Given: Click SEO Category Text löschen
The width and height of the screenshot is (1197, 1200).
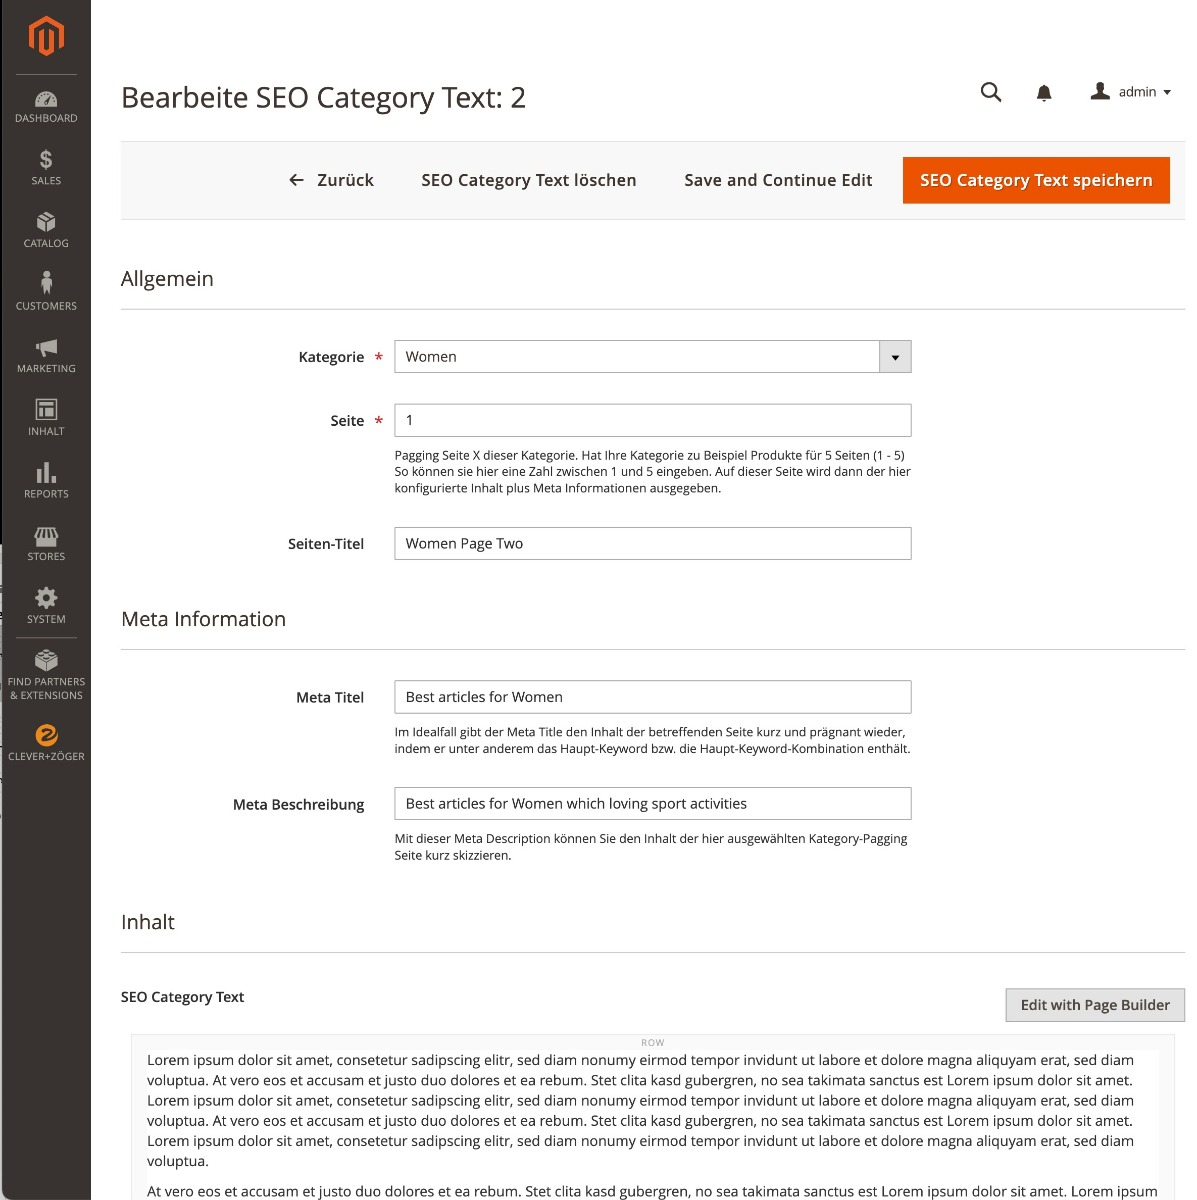Looking at the screenshot, I should tap(529, 180).
